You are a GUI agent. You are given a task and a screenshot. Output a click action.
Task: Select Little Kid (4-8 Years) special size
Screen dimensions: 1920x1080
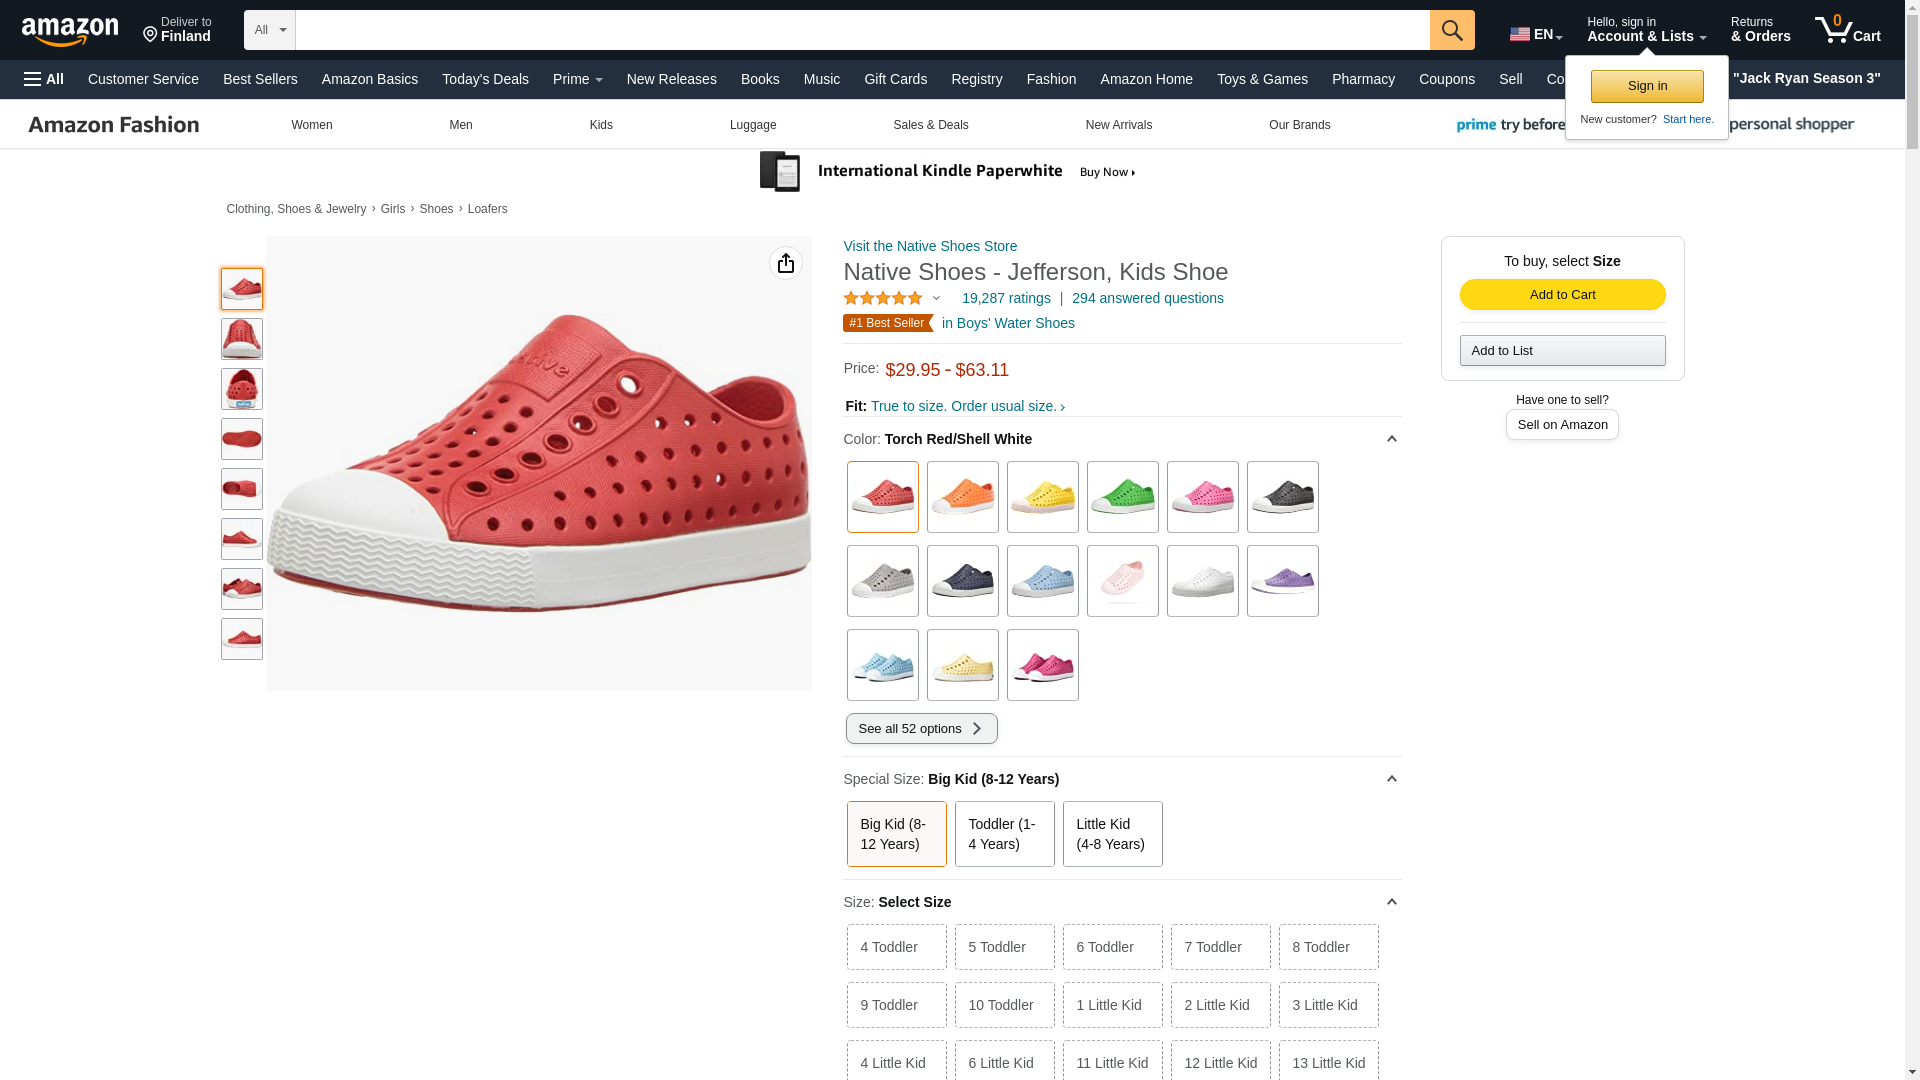(1112, 834)
